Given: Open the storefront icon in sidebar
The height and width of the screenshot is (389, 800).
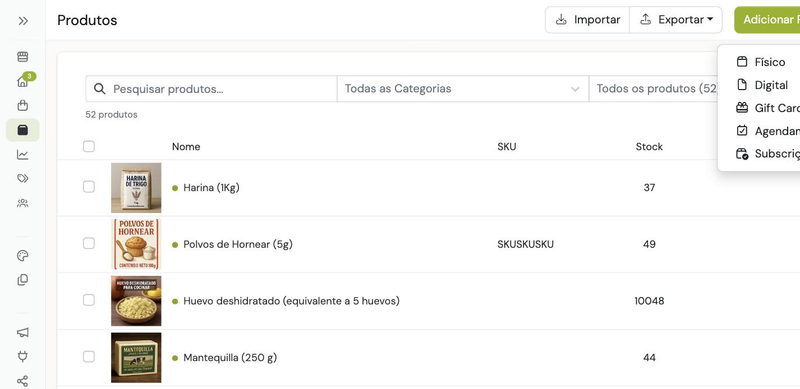Looking at the screenshot, I should 22,57.
